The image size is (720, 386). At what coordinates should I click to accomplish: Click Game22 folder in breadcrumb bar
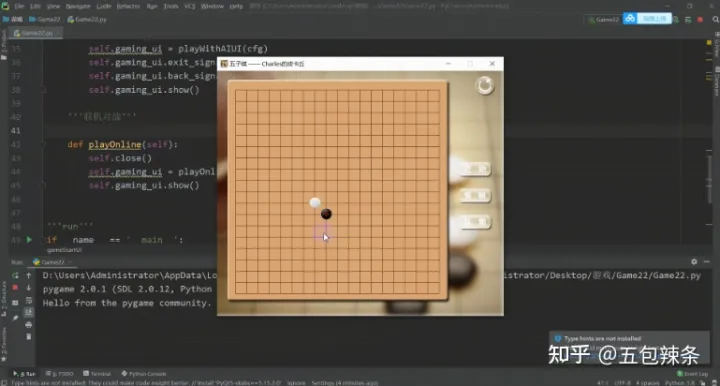click(45, 19)
